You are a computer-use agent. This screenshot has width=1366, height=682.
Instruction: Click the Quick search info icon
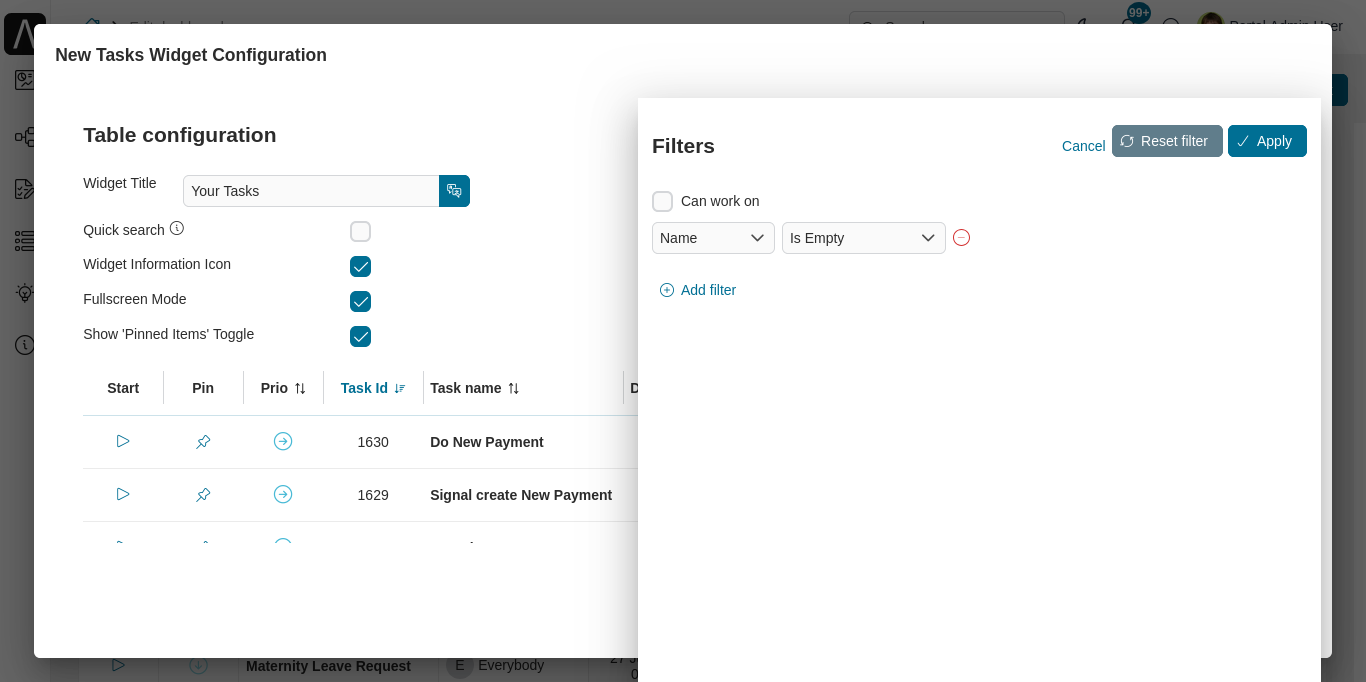[177, 228]
